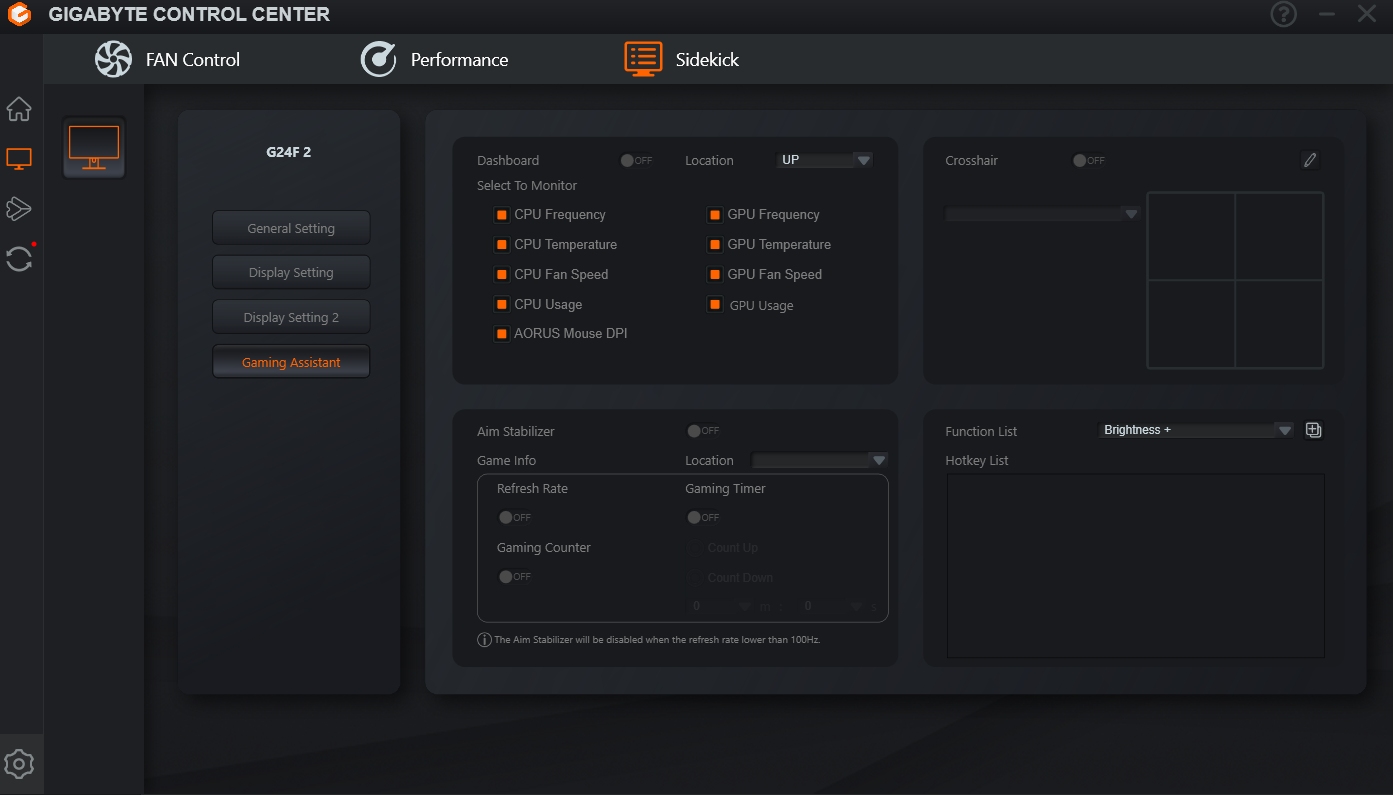Open the timer seconds dropdown

[x=832, y=606]
